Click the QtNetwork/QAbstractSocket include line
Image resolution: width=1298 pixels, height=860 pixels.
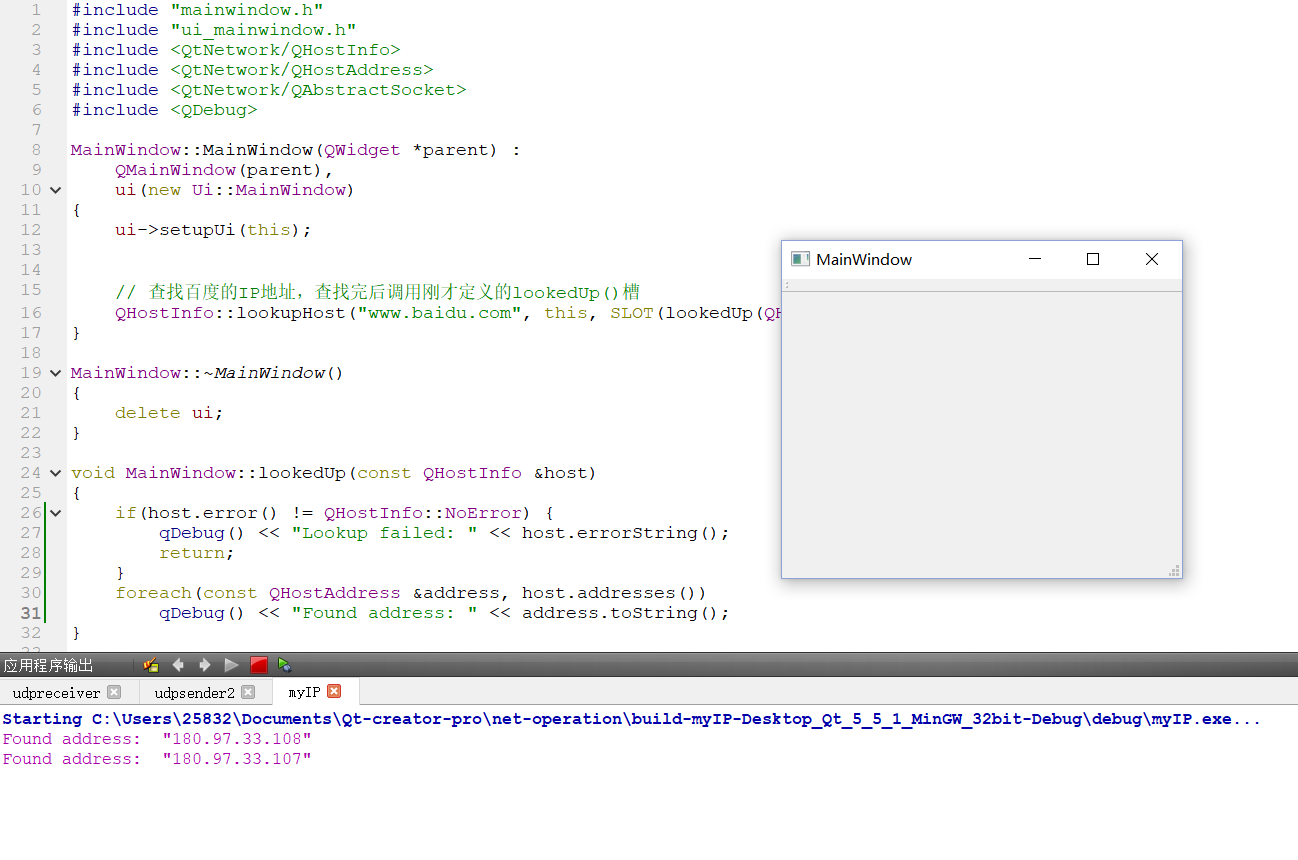pos(269,90)
